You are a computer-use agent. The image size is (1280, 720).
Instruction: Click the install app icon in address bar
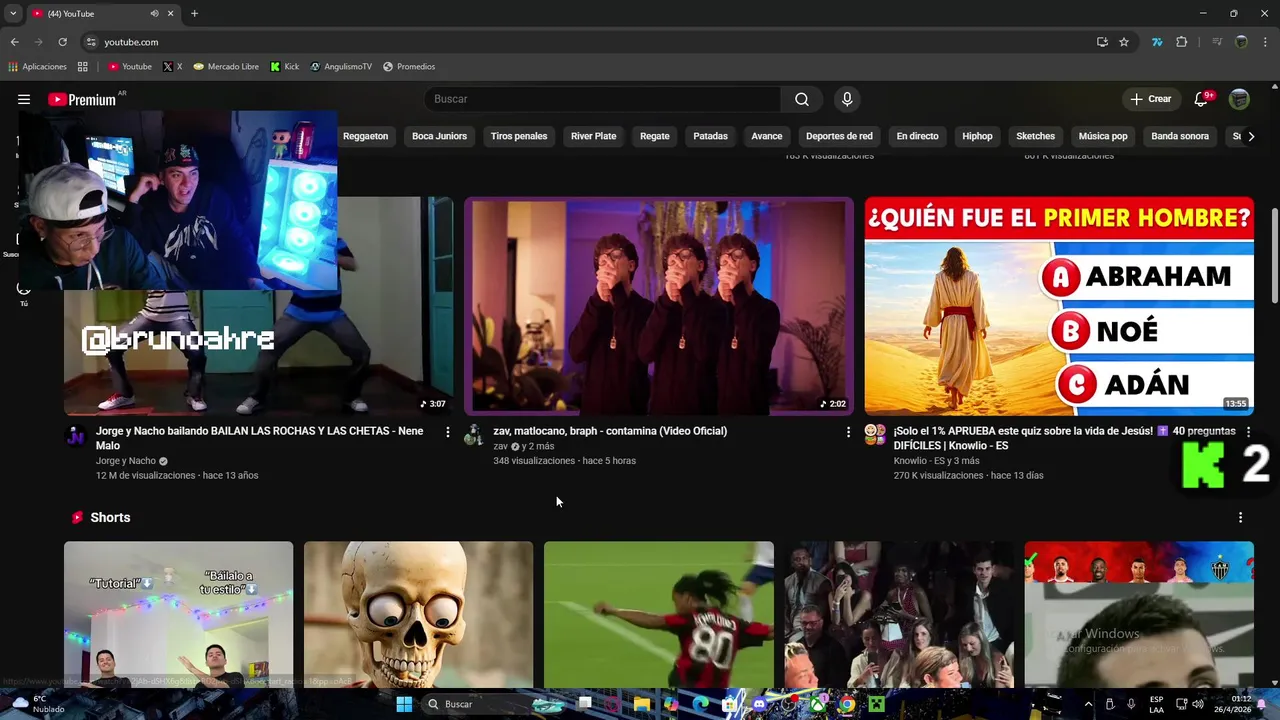1102,42
